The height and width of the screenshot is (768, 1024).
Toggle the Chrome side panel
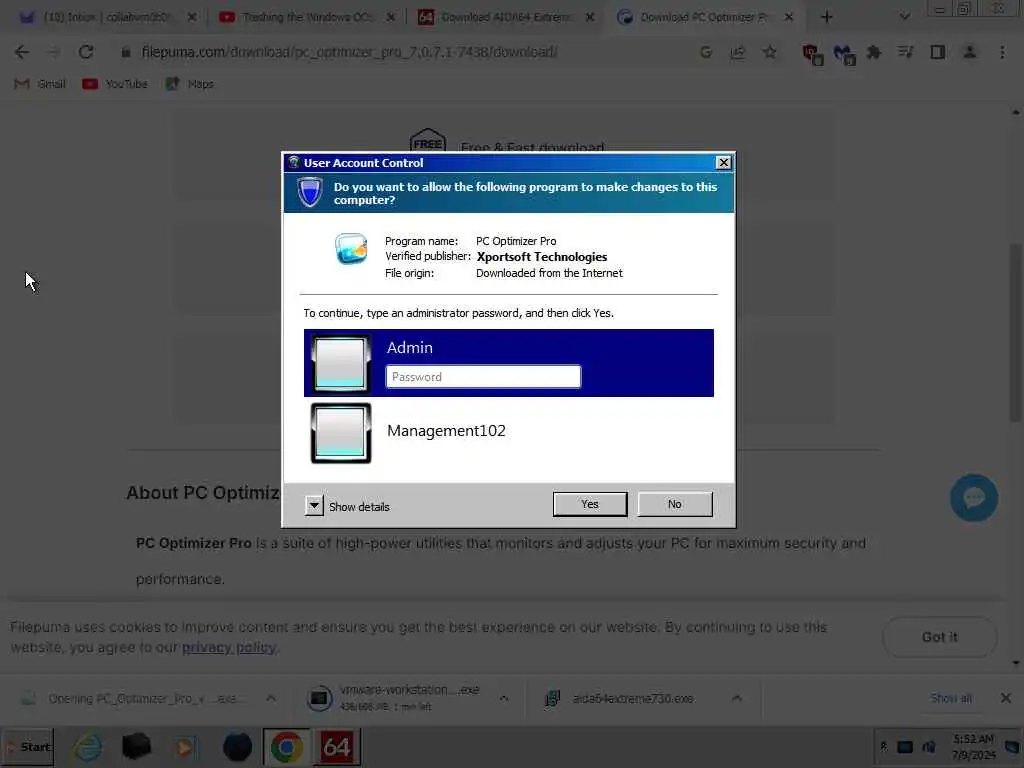click(x=938, y=52)
